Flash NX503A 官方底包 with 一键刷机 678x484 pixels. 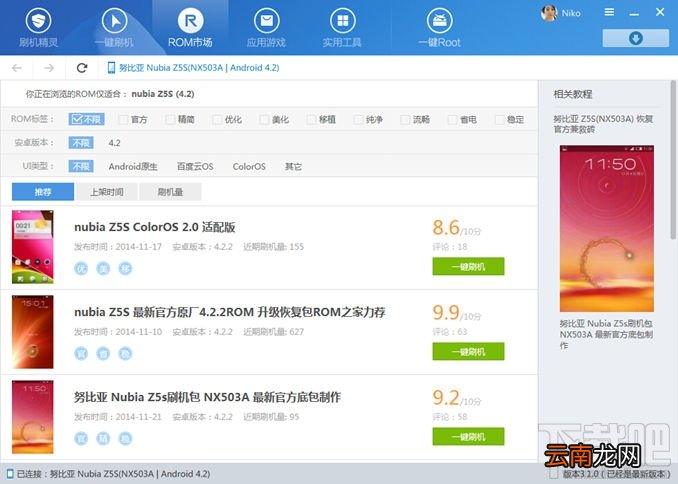pos(468,437)
